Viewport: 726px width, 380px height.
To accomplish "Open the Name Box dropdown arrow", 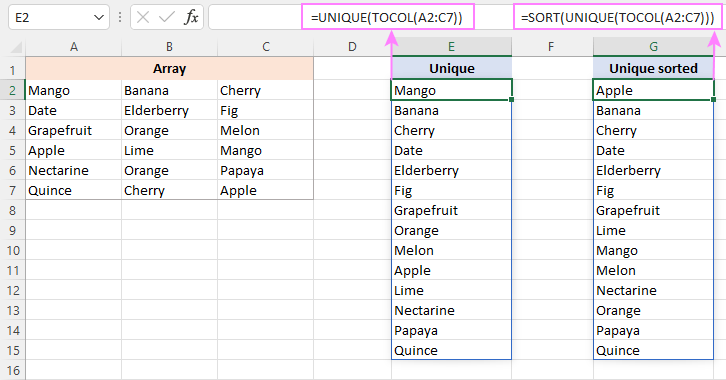I will 99,18.
